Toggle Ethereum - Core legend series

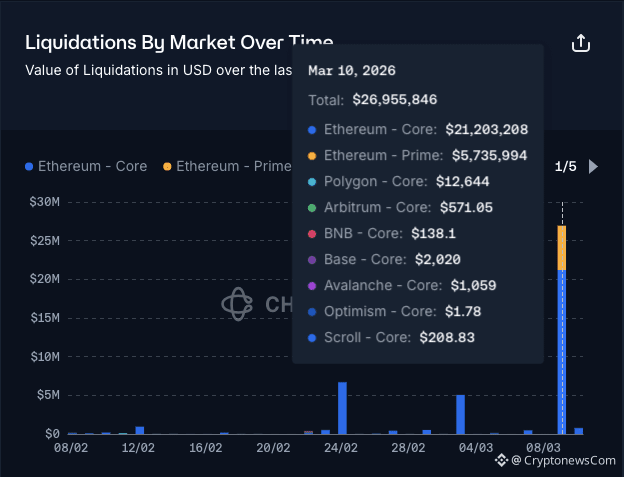click(86, 166)
